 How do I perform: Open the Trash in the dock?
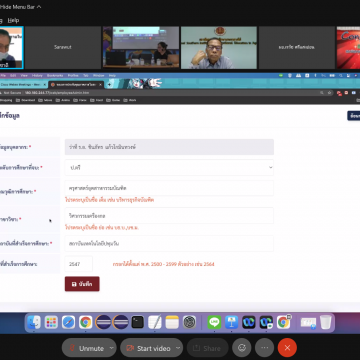[x=326, y=322]
